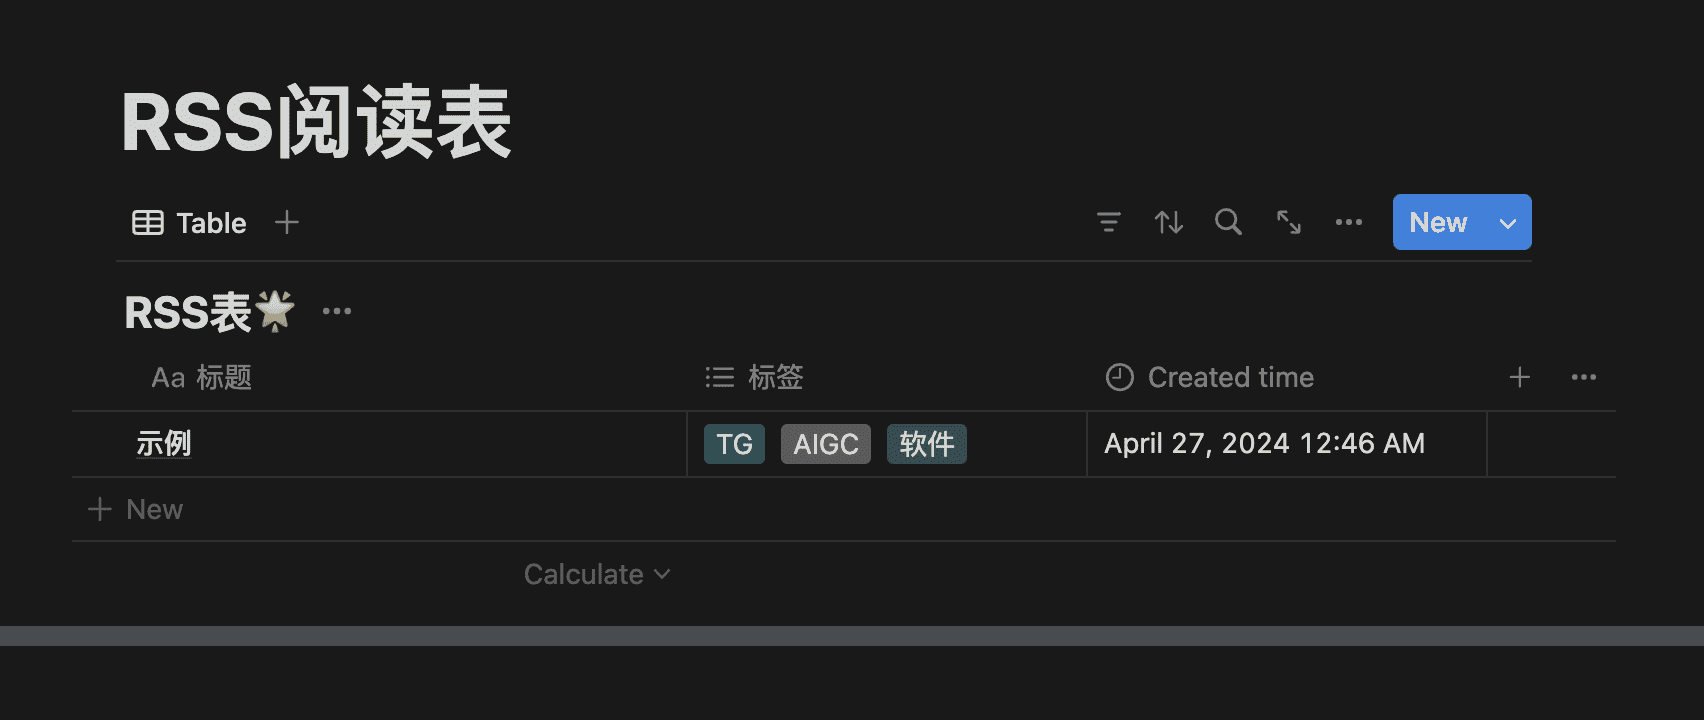The image size is (1704, 720).
Task: Open the 示例 row page
Action: point(164,443)
